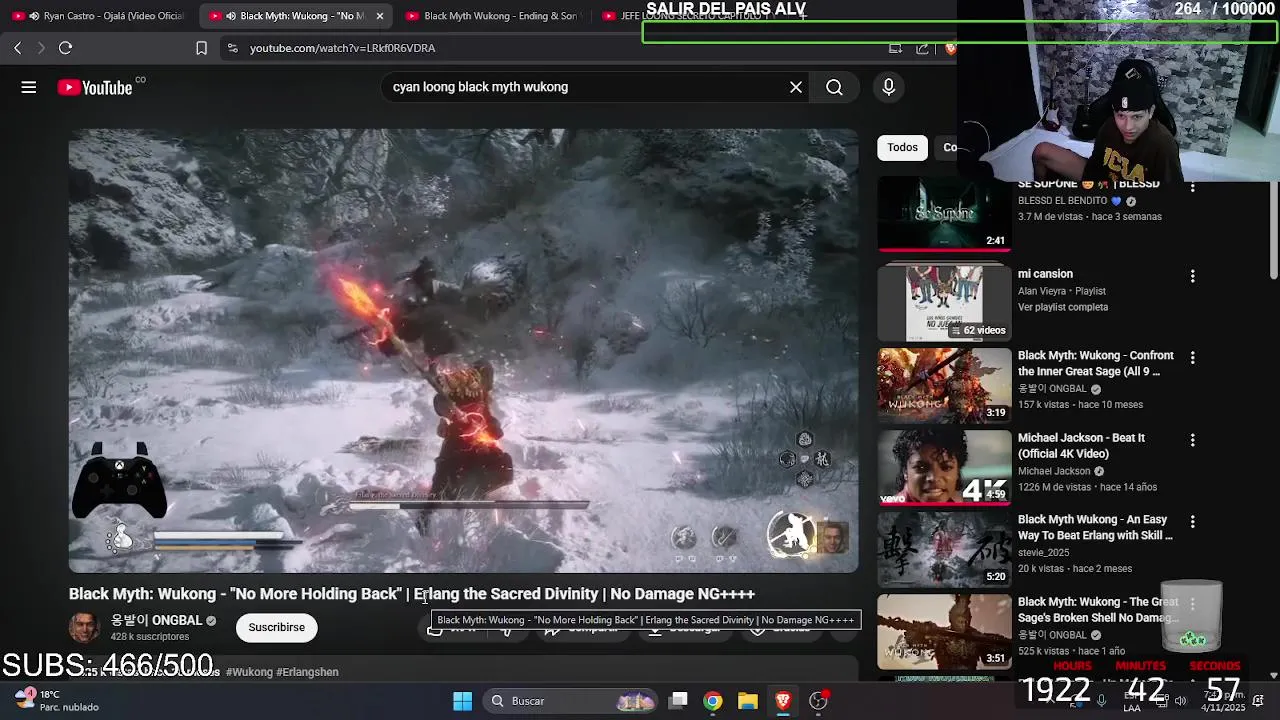Open the mi cansion playlist thumbnail
This screenshot has width=1280, height=720.
tap(944, 303)
